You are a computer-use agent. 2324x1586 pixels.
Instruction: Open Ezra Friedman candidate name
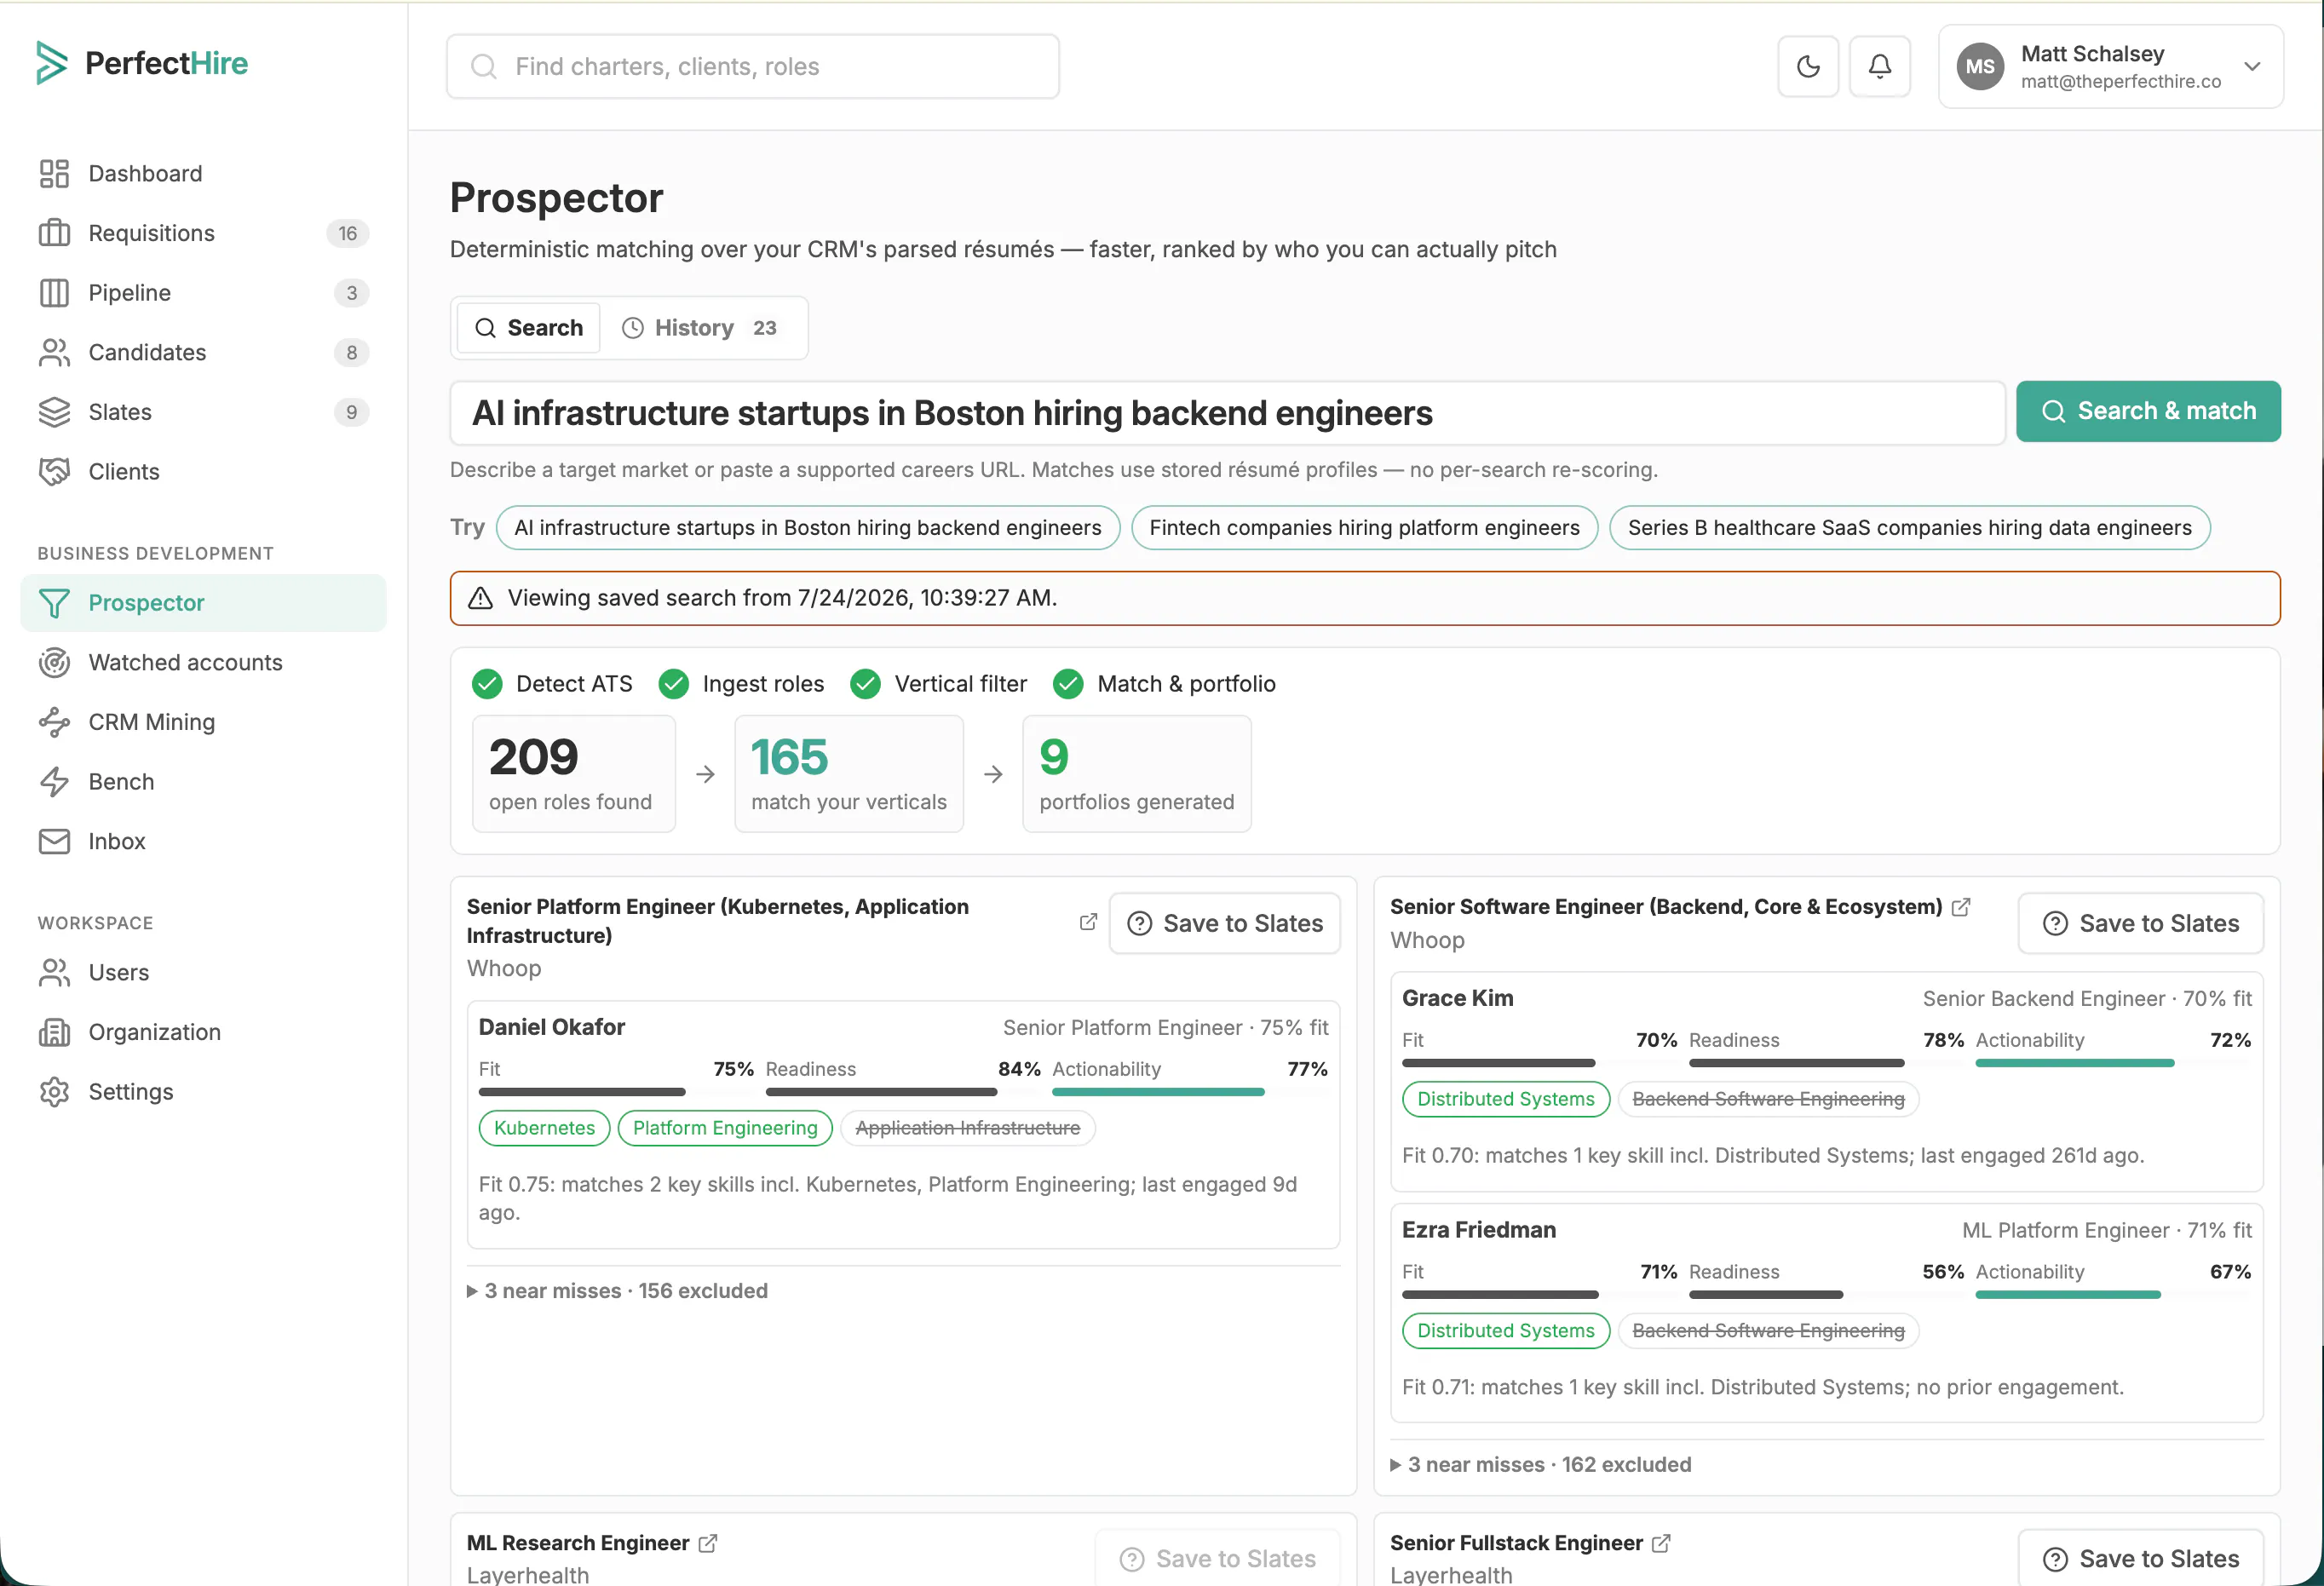coord(1479,1230)
